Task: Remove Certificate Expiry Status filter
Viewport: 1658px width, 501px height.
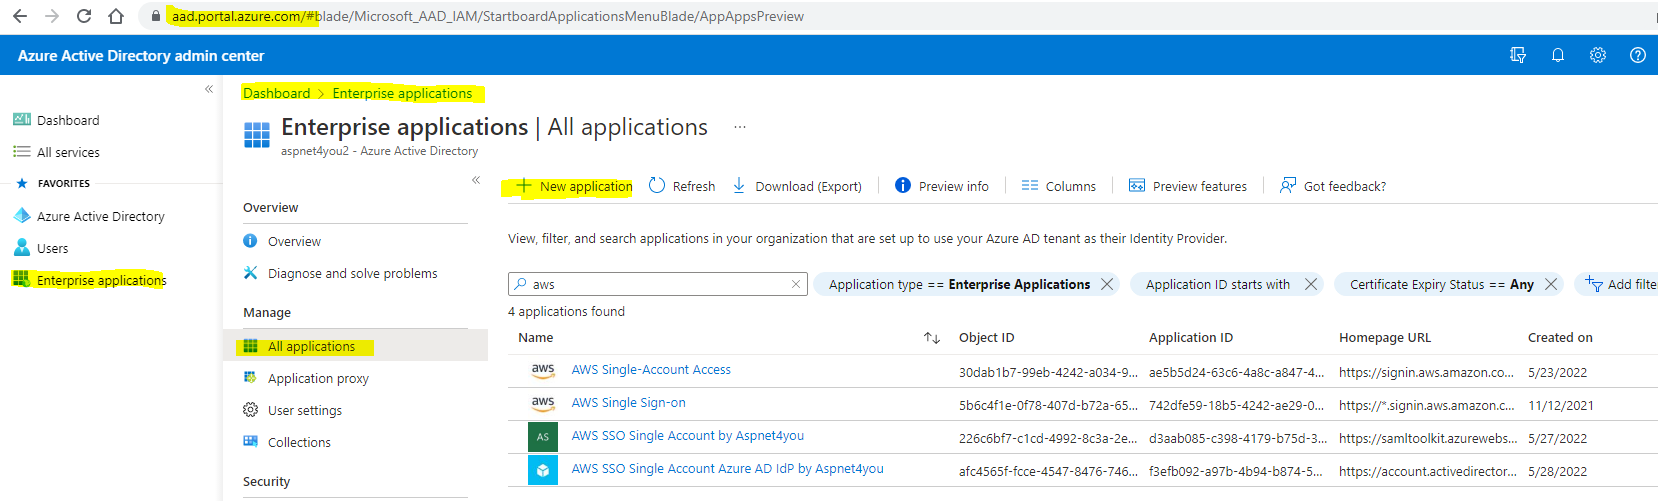Action: [1551, 284]
